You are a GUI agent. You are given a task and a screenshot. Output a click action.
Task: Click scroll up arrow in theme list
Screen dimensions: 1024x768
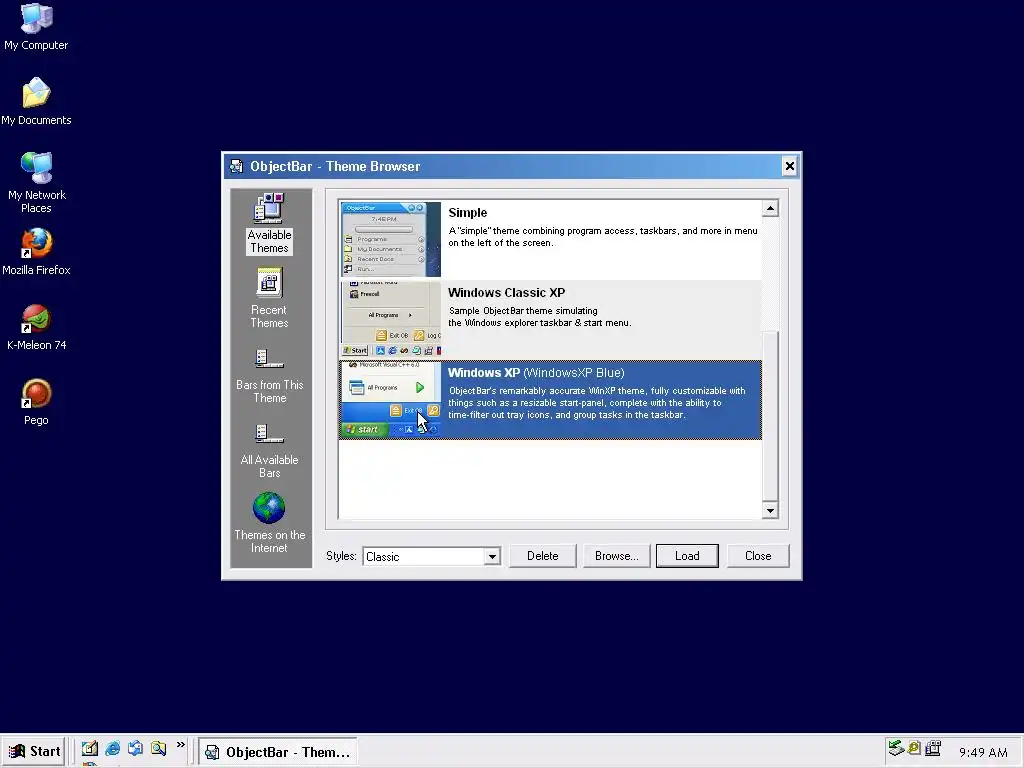click(x=770, y=209)
